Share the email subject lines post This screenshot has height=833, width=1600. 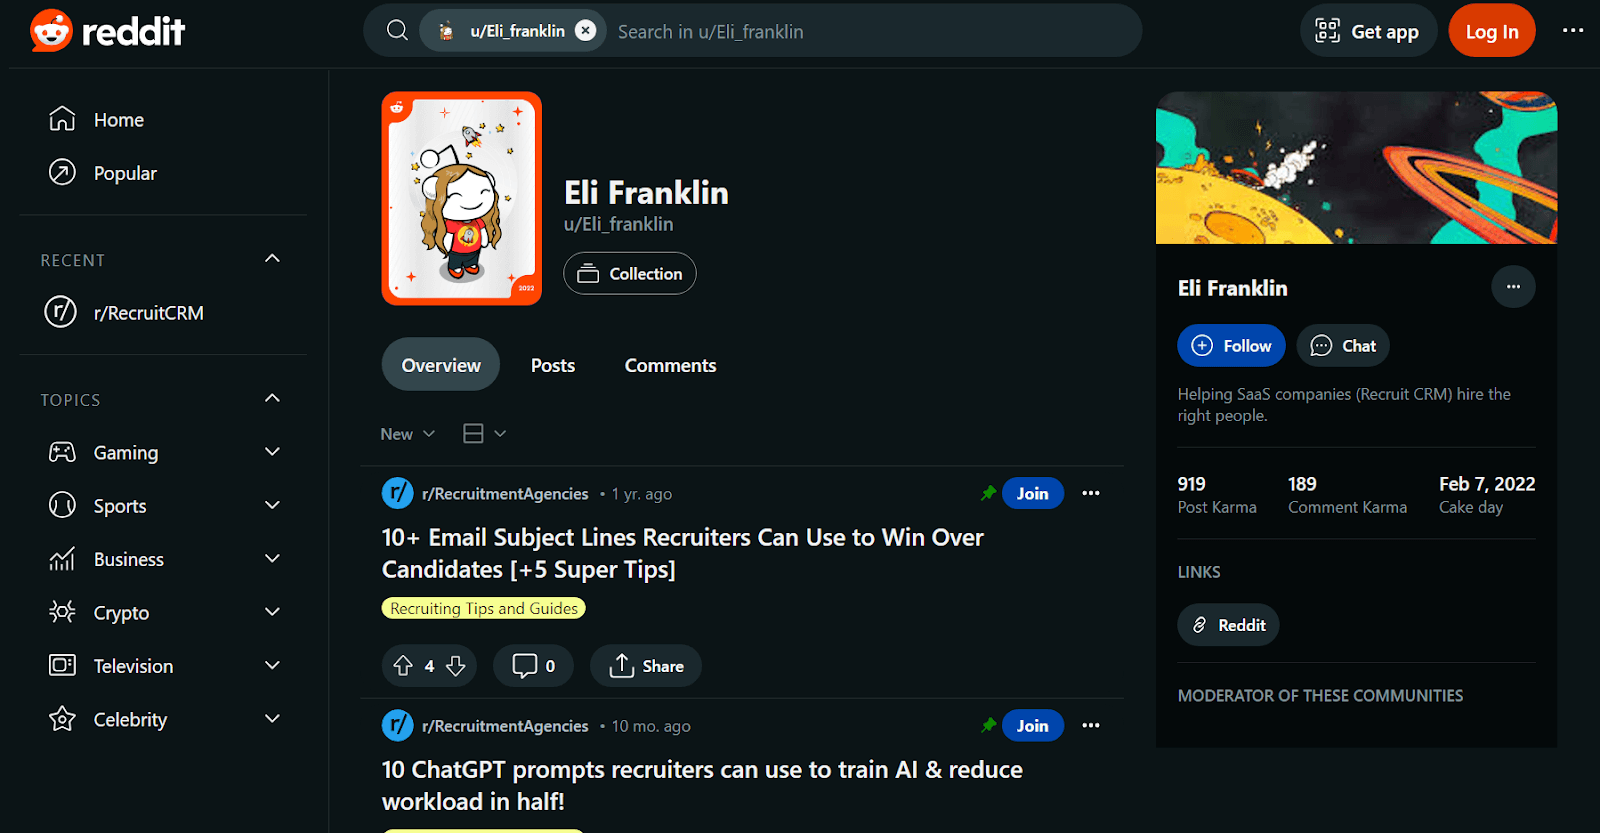pos(646,666)
